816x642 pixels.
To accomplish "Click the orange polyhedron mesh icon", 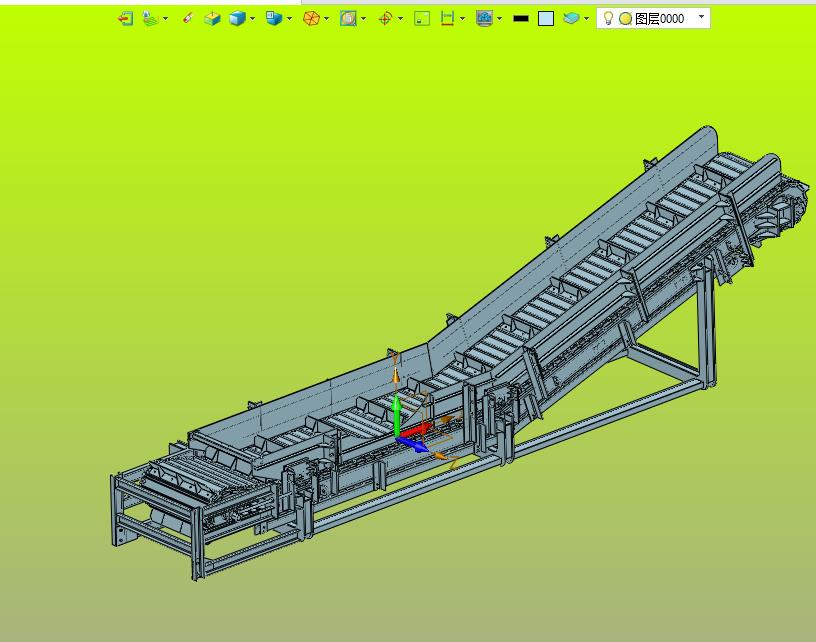I will coord(311,19).
